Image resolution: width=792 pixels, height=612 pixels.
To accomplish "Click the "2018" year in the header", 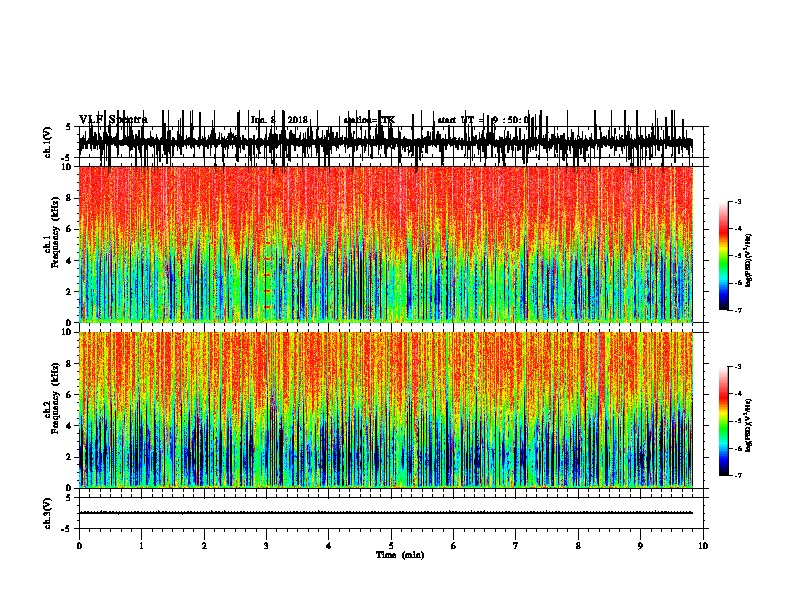I will [298, 120].
